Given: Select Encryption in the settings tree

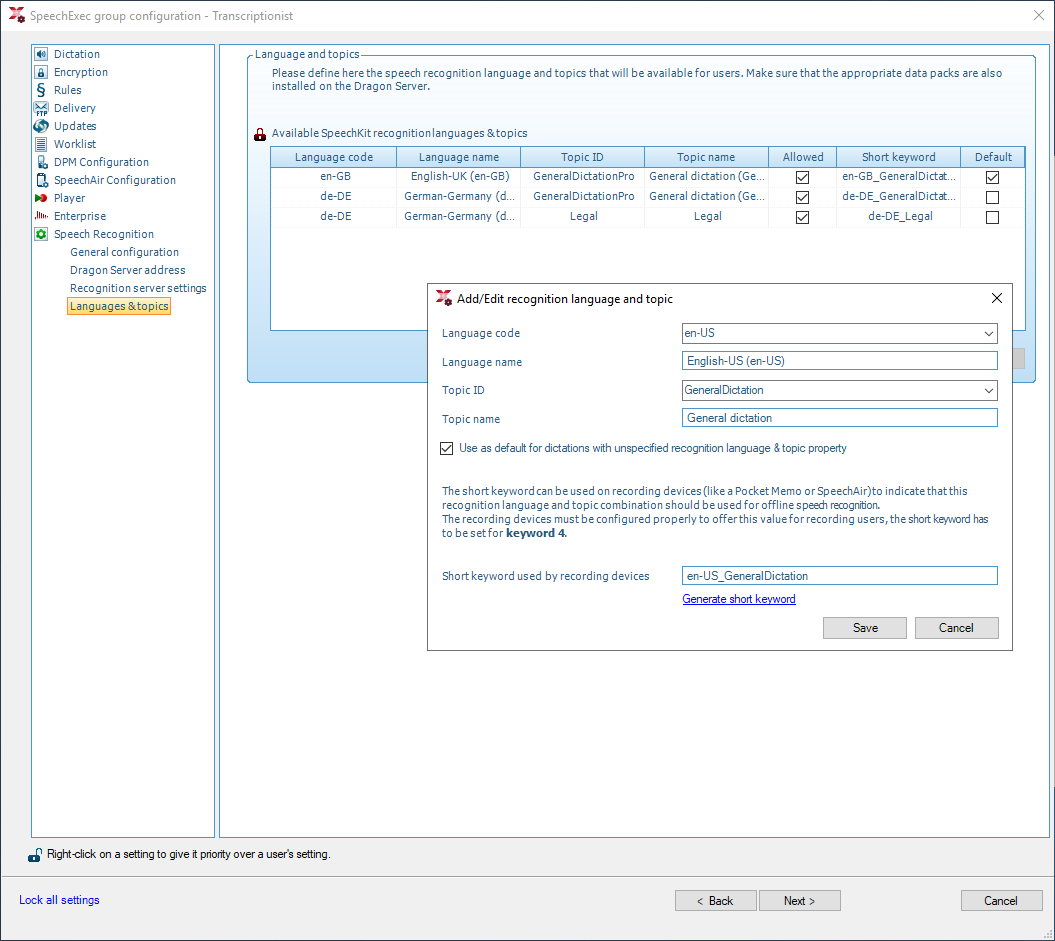Looking at the screenshot, I should click(x=81, y=72).
